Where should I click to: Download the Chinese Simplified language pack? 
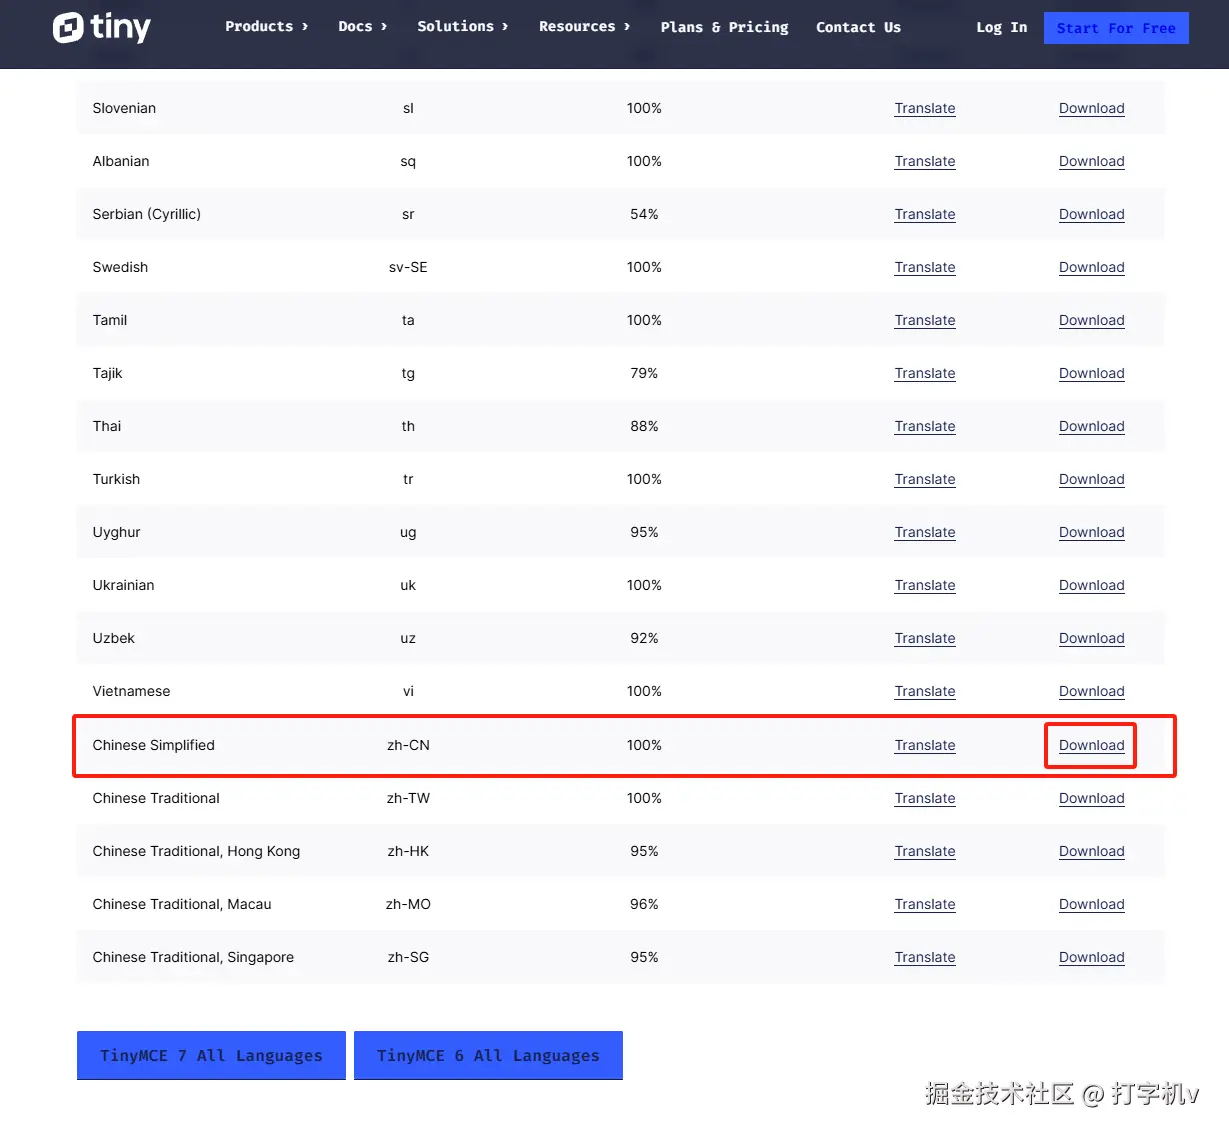point(1091,745)
